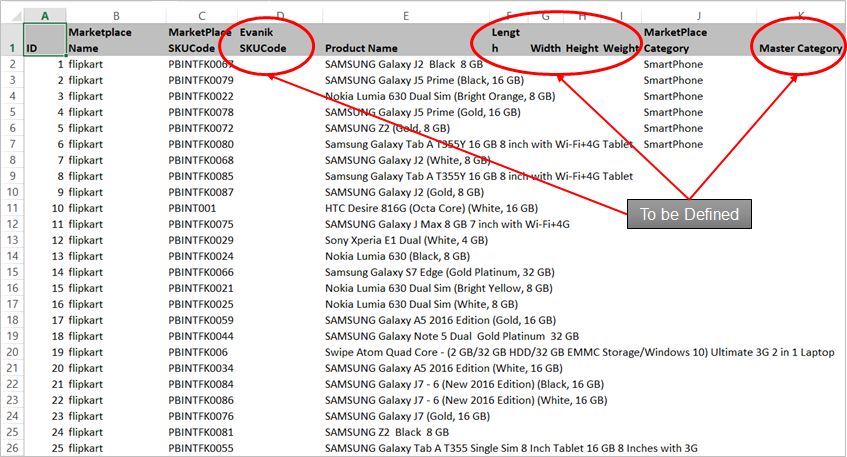Select flipkart cell for ID 25

(116, 448)
